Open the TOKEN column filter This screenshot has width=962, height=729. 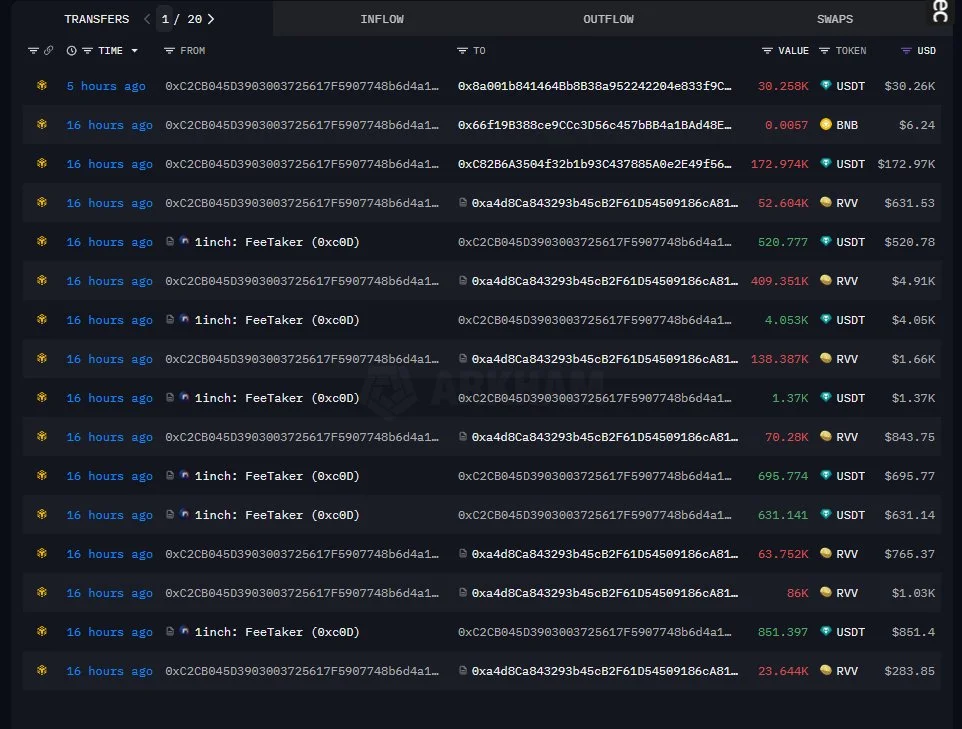coord(824,51)
